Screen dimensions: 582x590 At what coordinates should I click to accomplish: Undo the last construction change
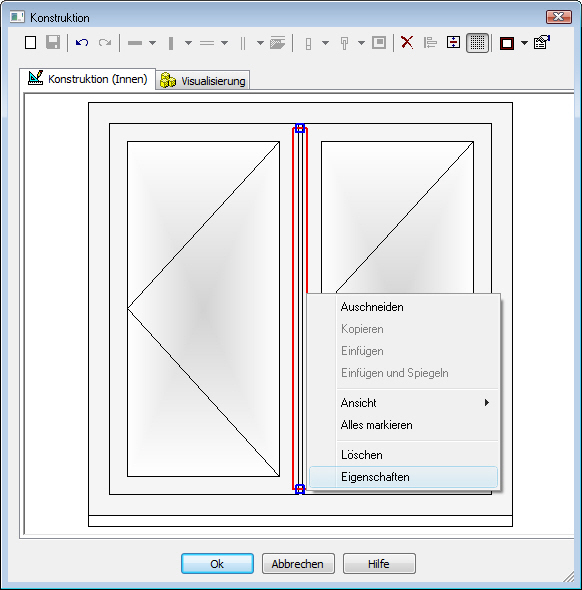tap(82, 43)
